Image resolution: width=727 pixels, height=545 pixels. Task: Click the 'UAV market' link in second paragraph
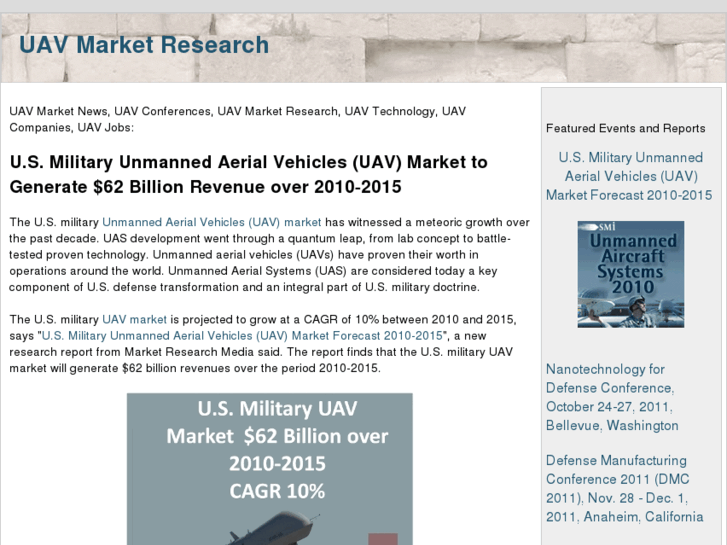pos(134,320)
